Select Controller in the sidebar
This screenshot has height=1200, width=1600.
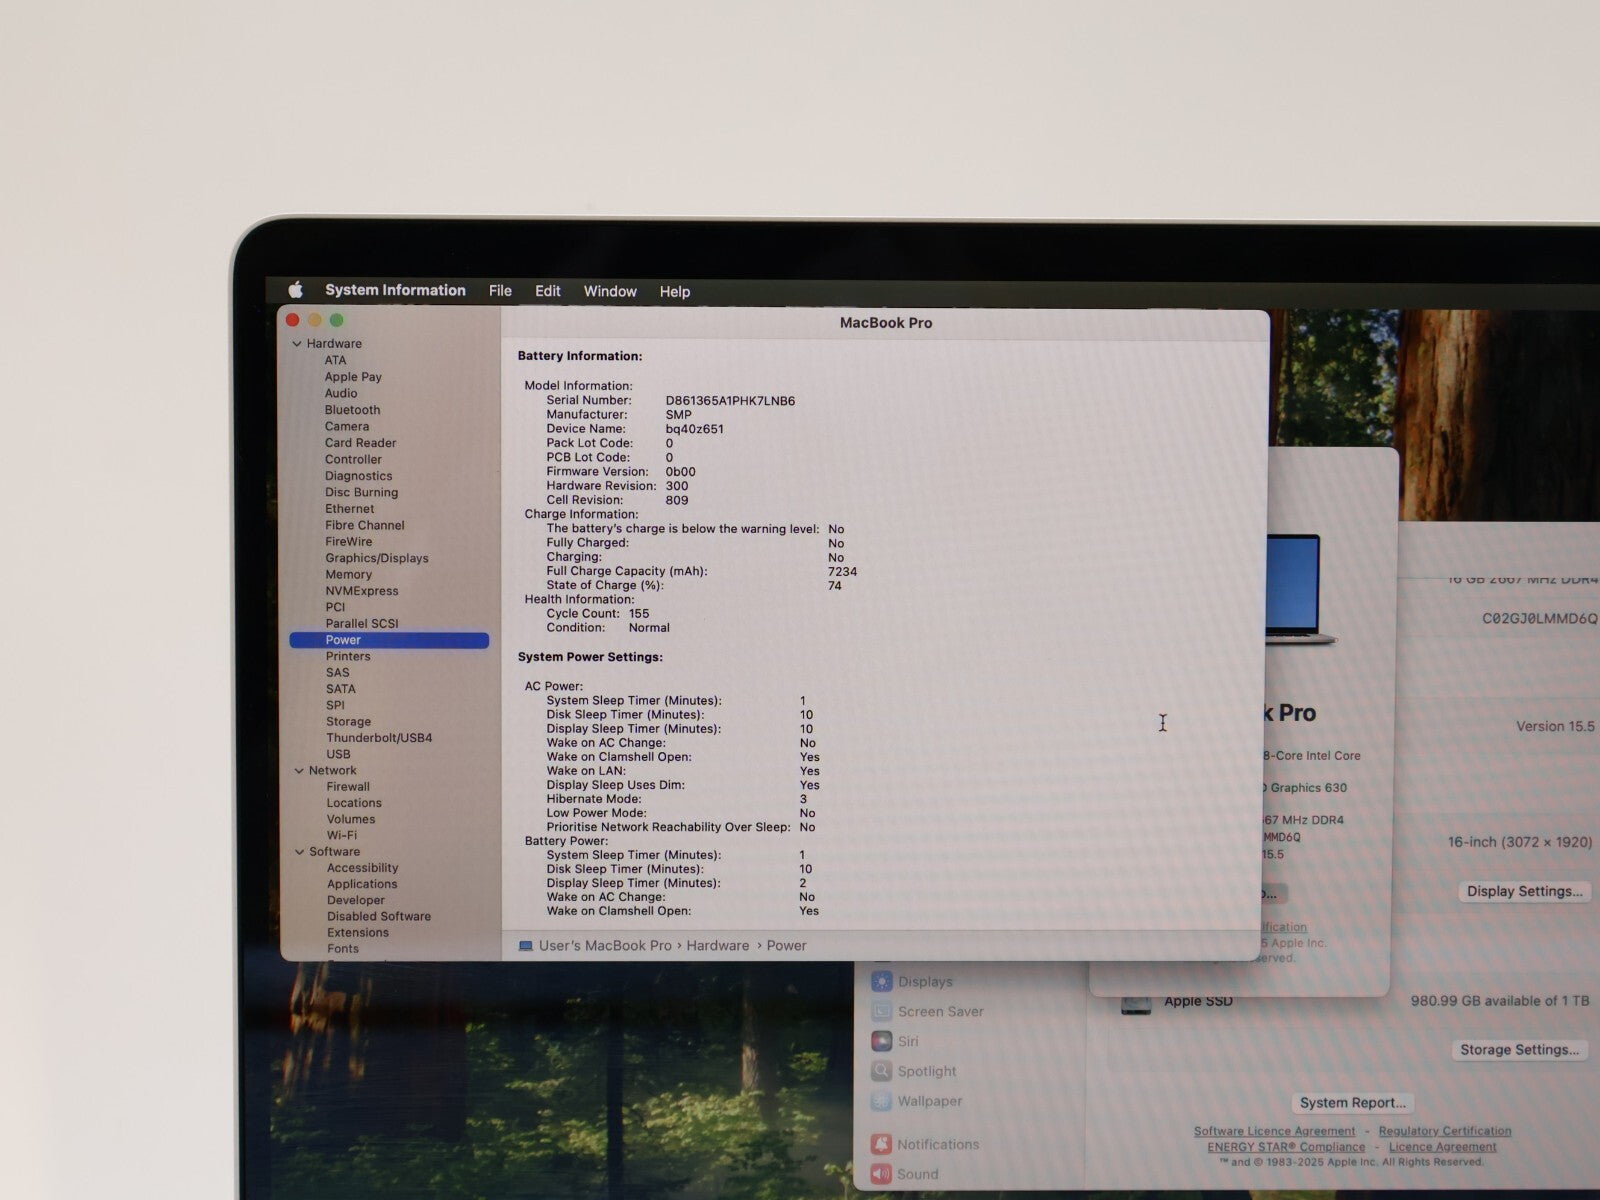tap(353, 460)
